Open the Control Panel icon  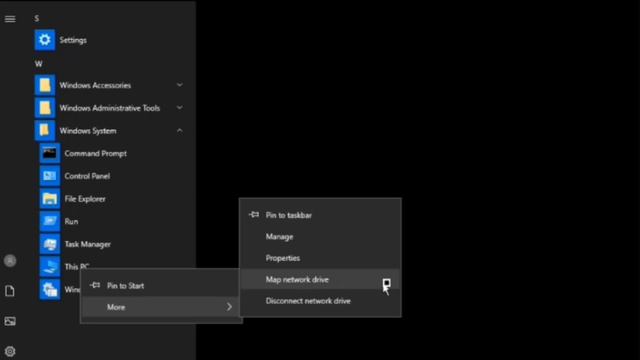[50, 176]
